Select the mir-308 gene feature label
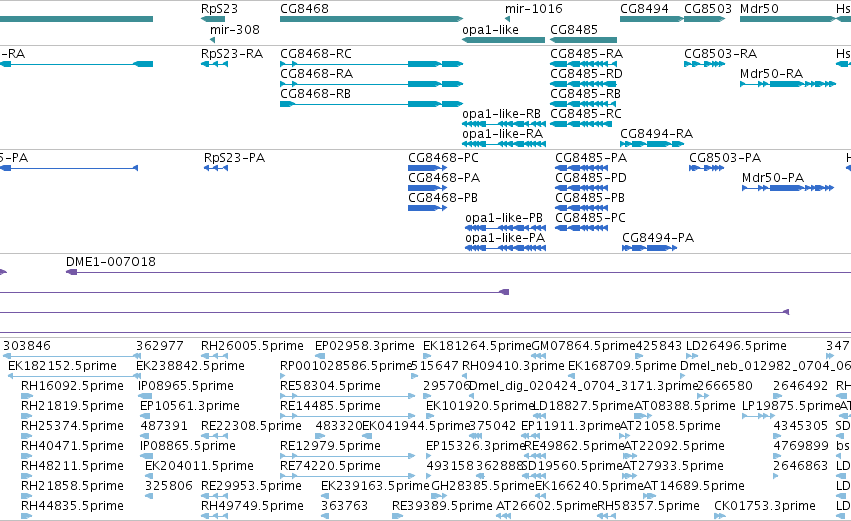851x521 pixels. click(234, 29)
